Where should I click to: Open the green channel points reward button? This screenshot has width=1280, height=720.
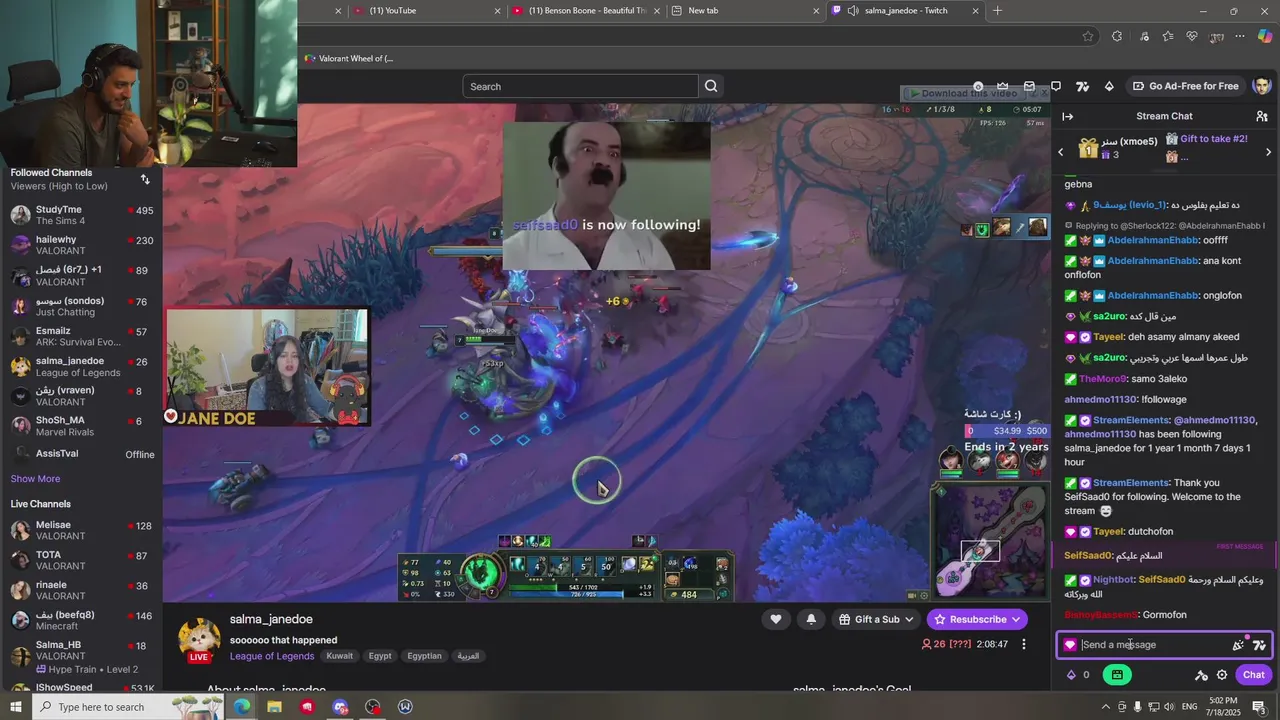tap(1116, 675)
